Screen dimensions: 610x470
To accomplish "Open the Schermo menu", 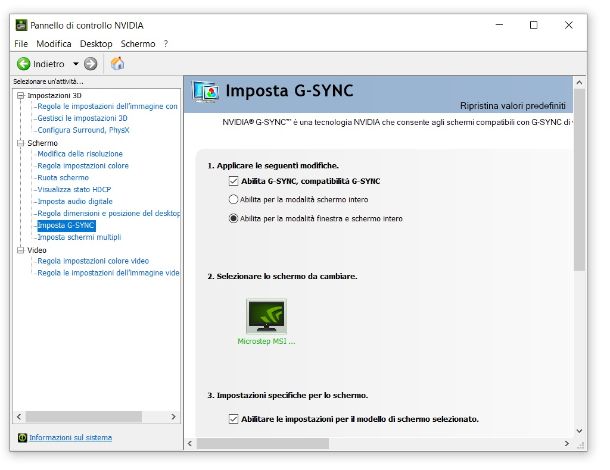I will point(138,44).
